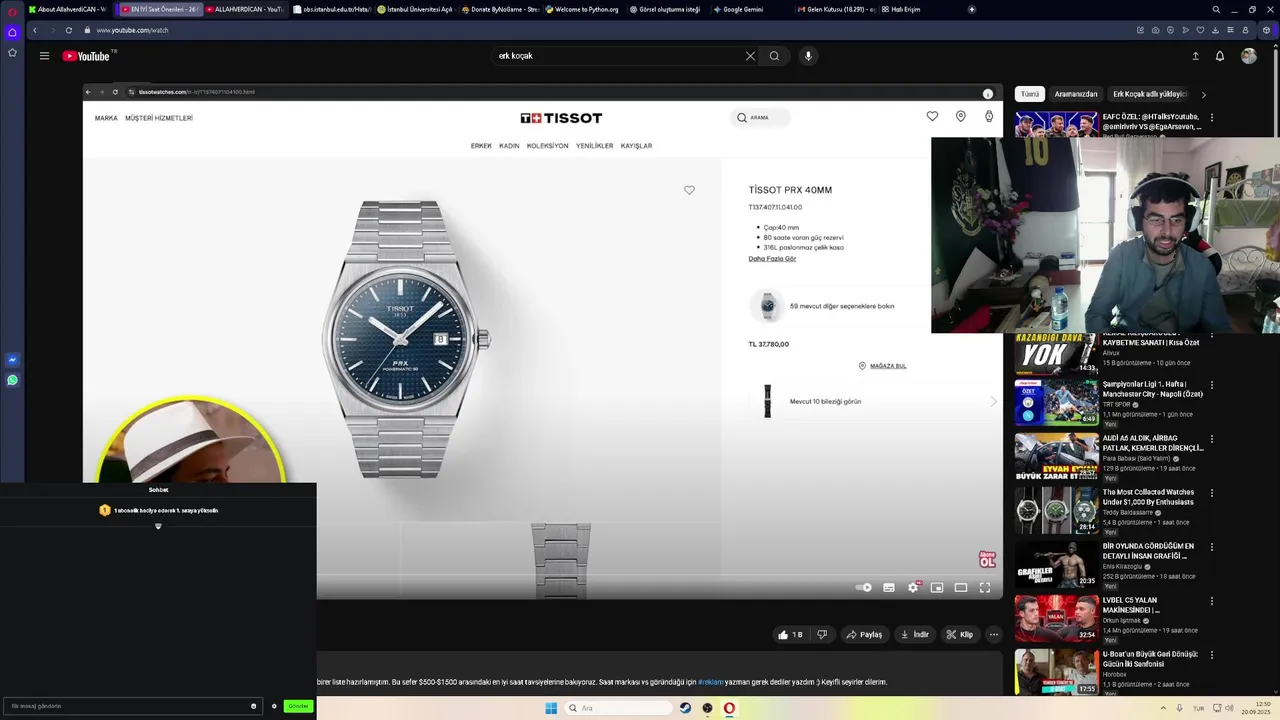Open the YouTube account avatar menu

[x=1249, y=56]
